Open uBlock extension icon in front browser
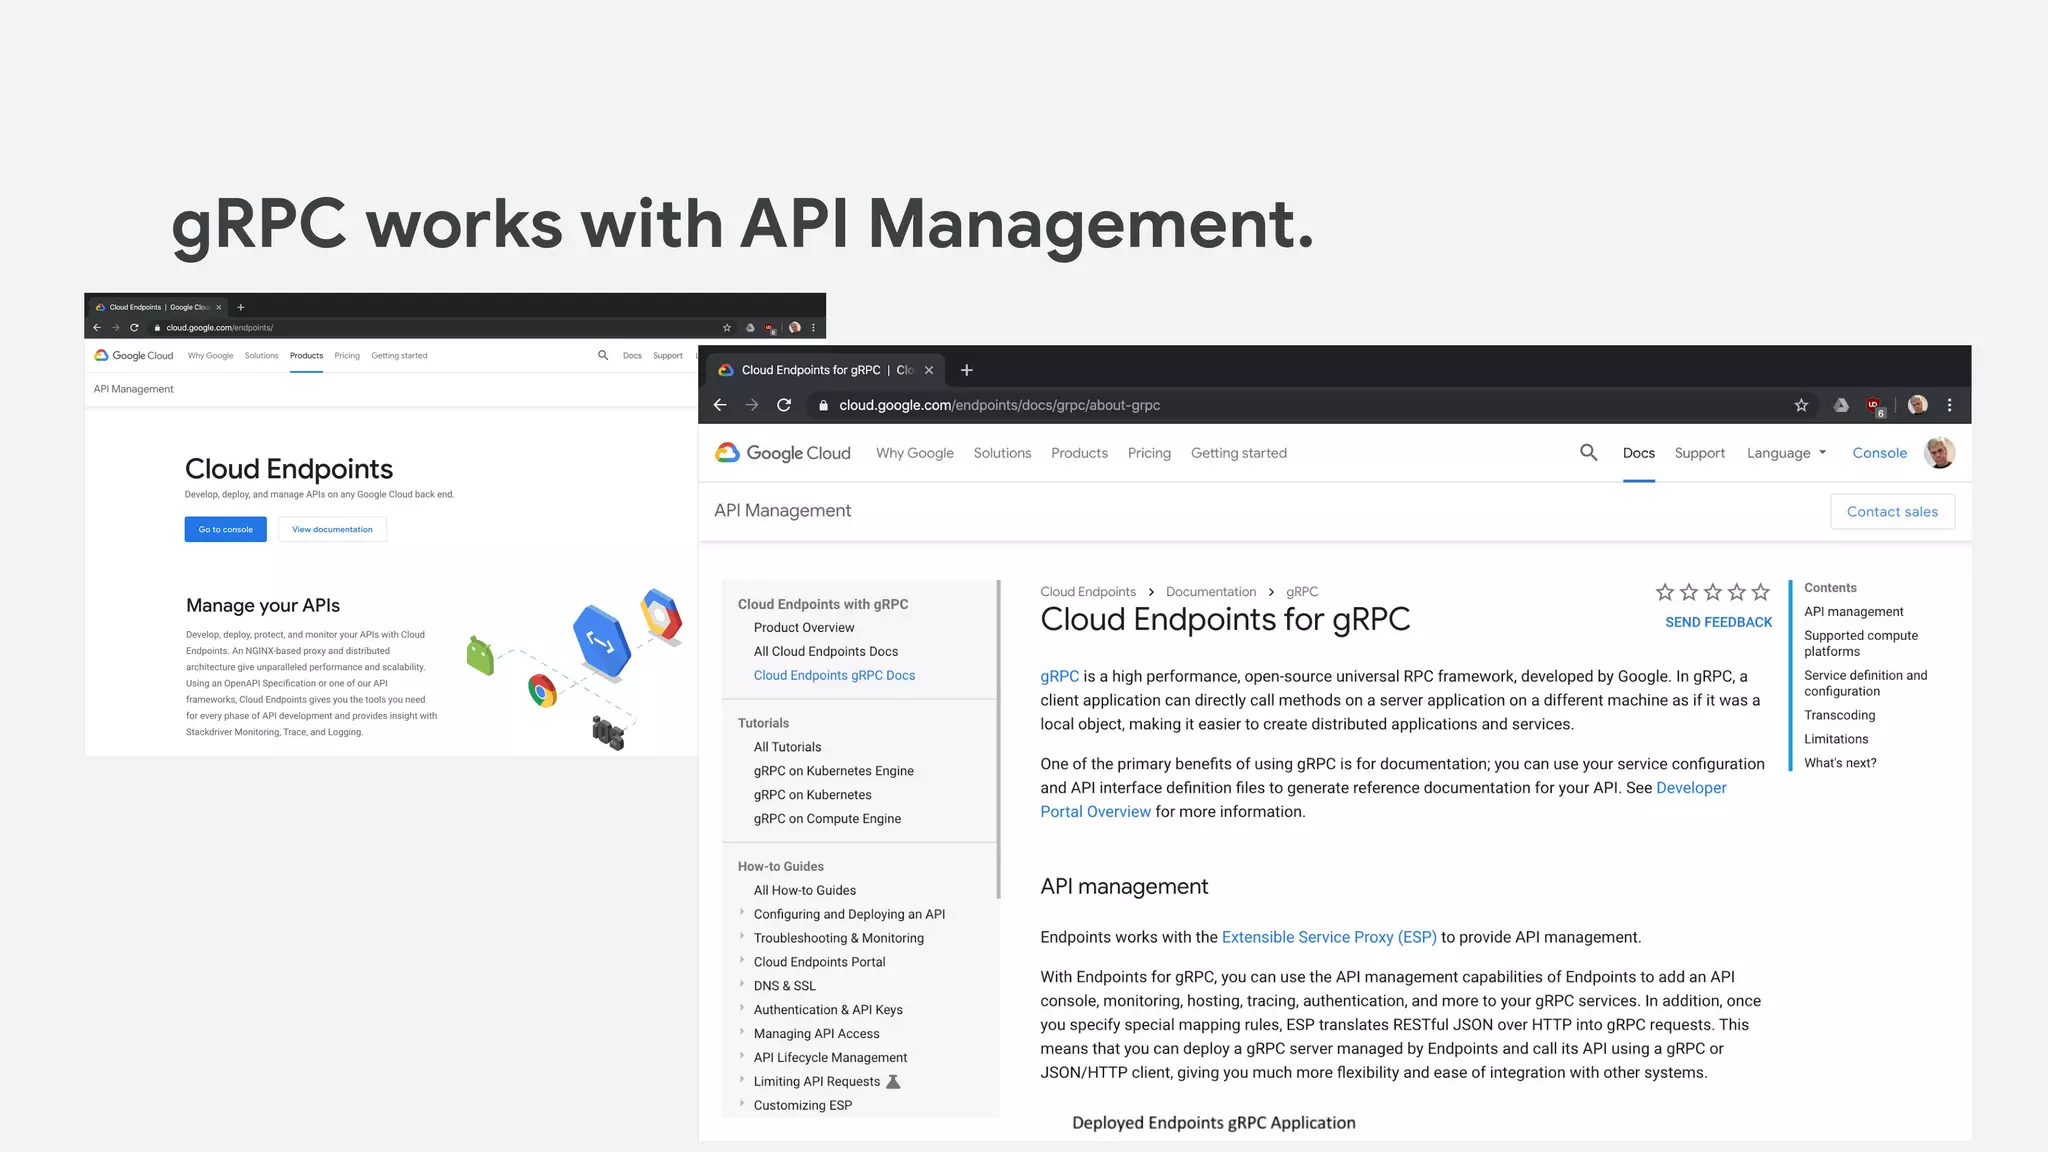Image resolution: width=2048 pixels, height=1152 pixels. coord(1875,406)
